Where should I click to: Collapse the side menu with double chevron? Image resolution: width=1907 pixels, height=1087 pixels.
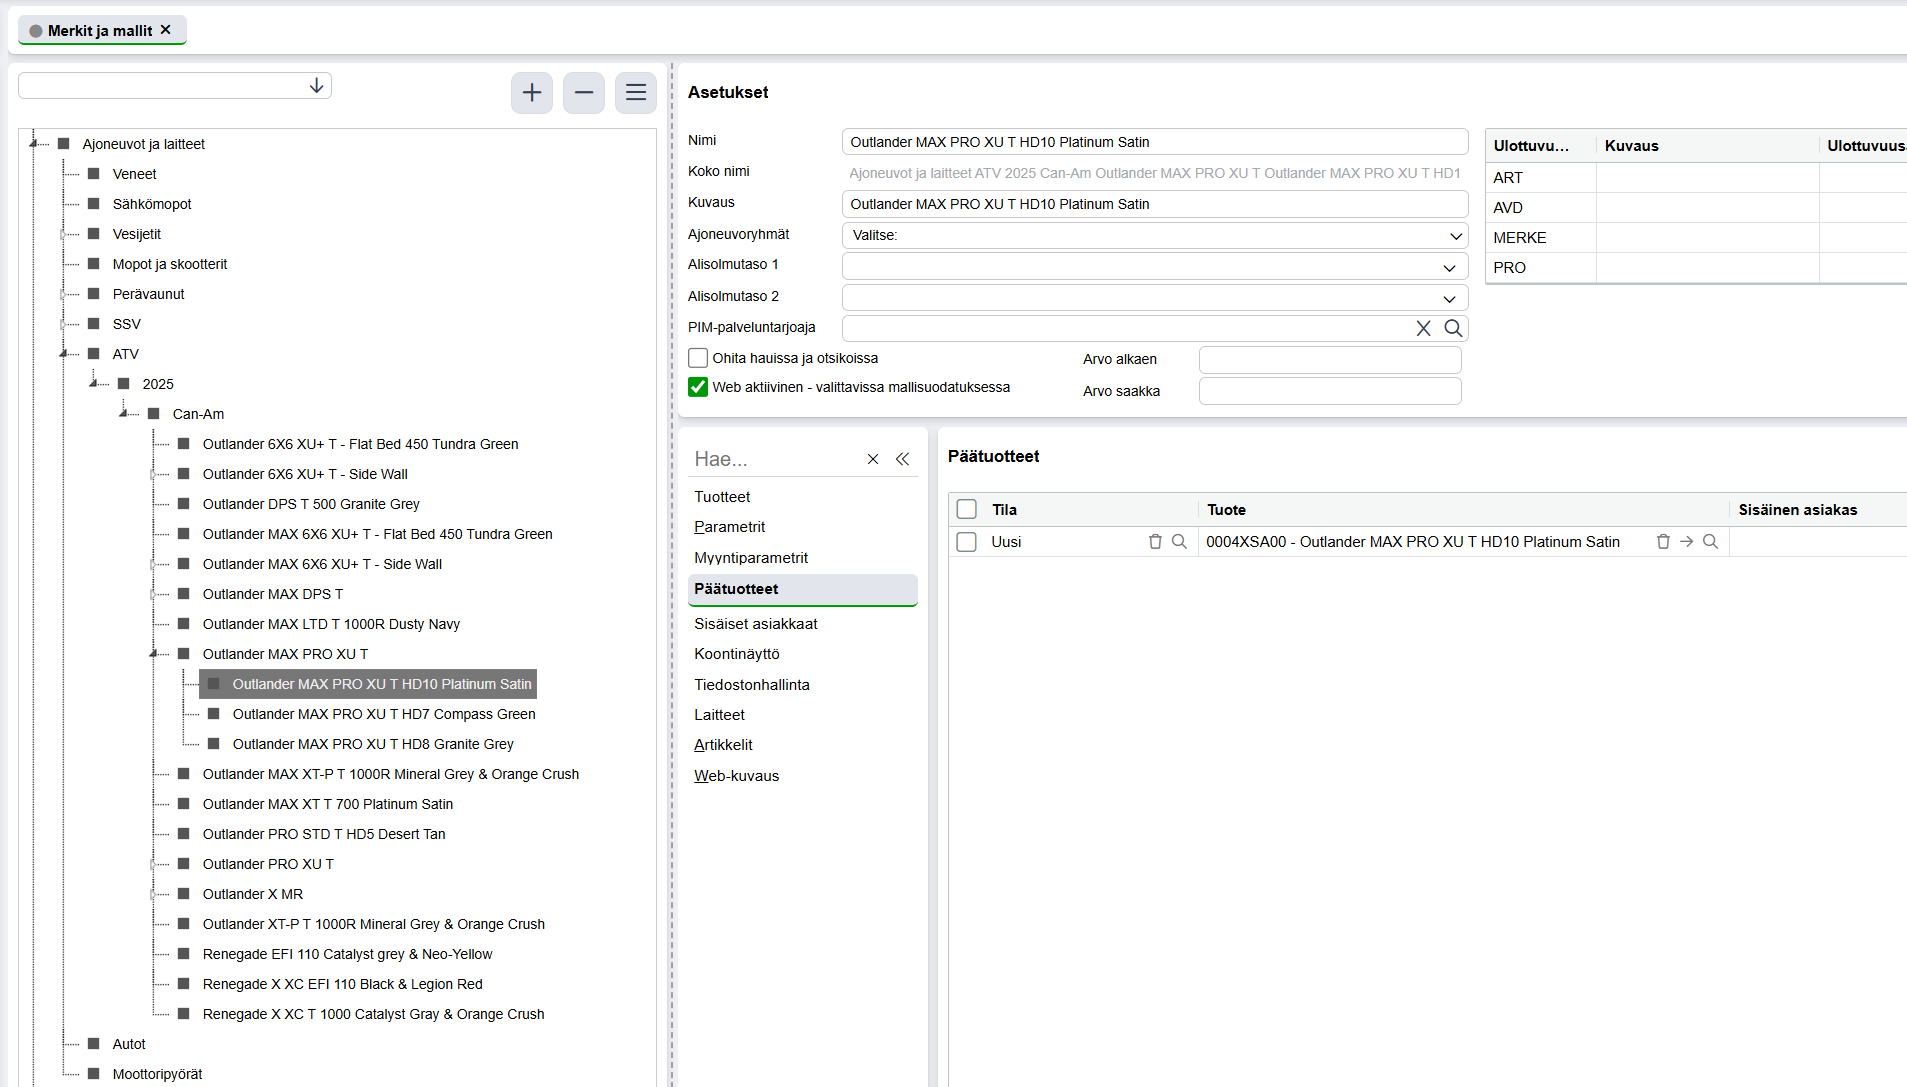[902, 459]
